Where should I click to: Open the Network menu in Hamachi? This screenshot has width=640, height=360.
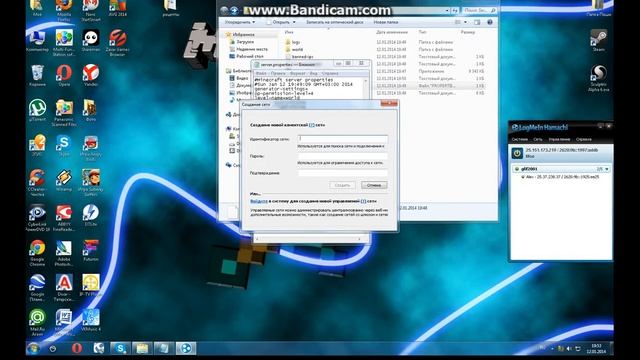click(538, 140)
